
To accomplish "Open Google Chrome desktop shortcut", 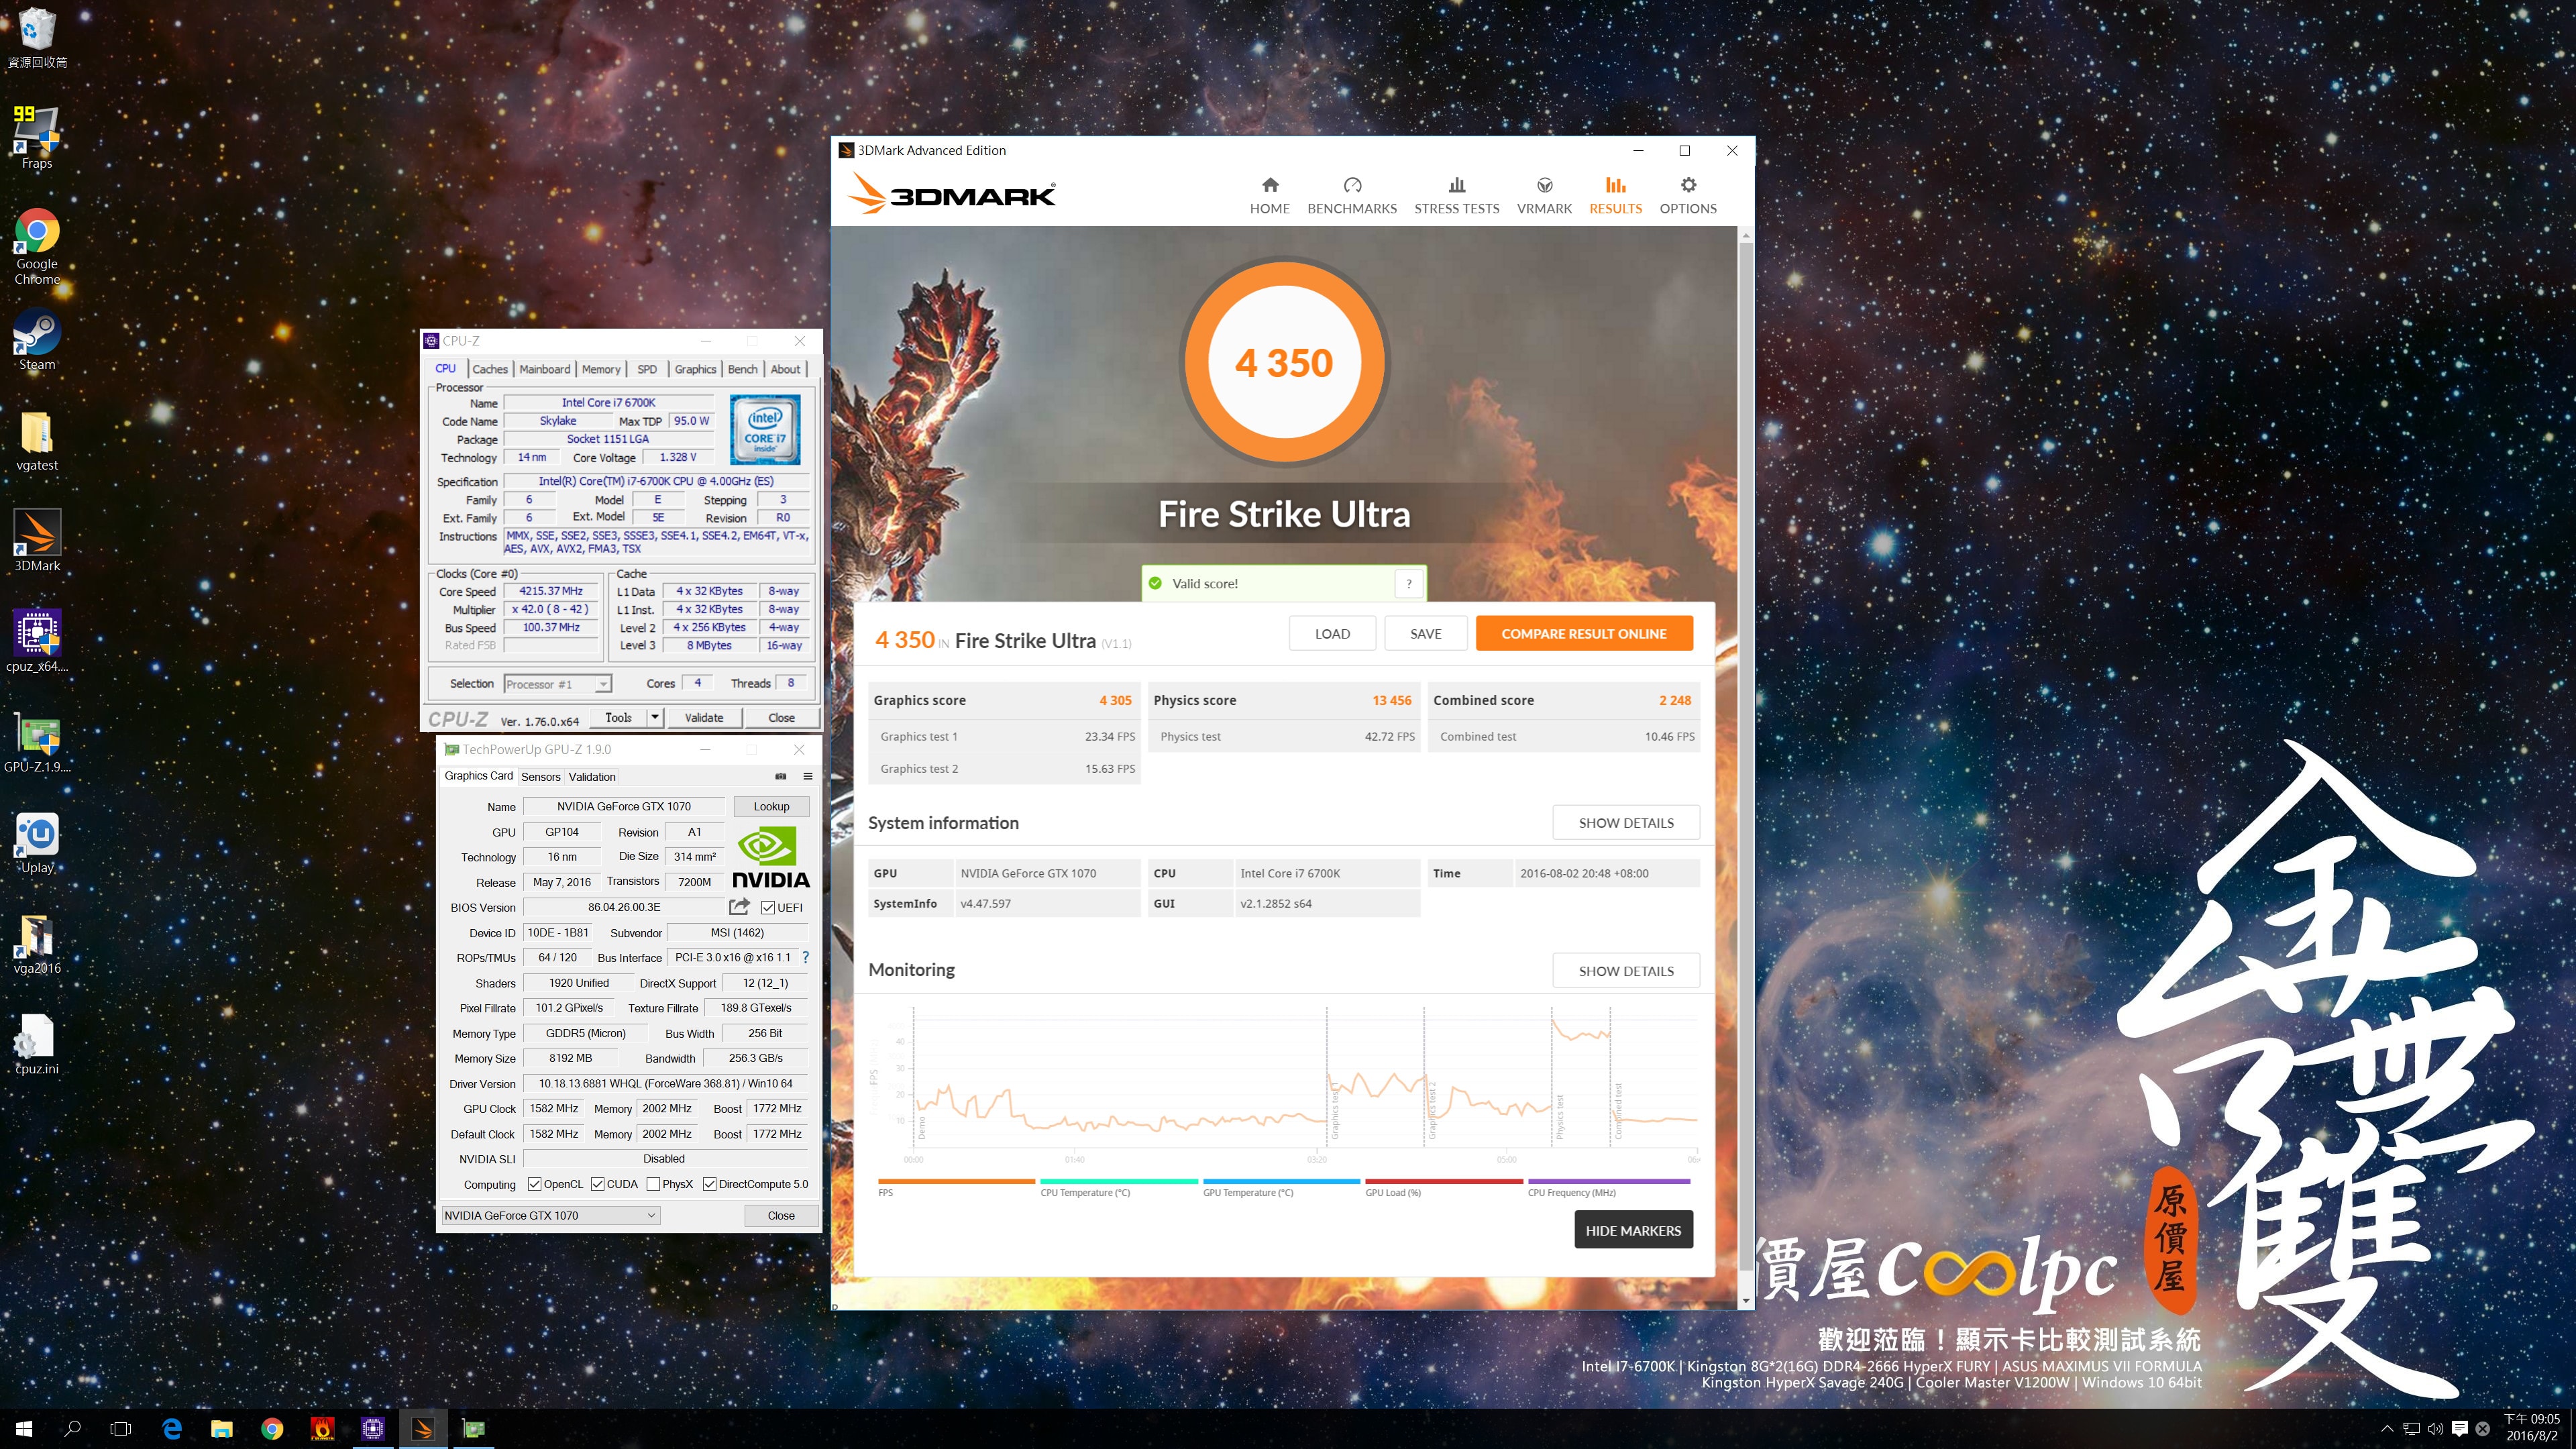I will 37,246.
